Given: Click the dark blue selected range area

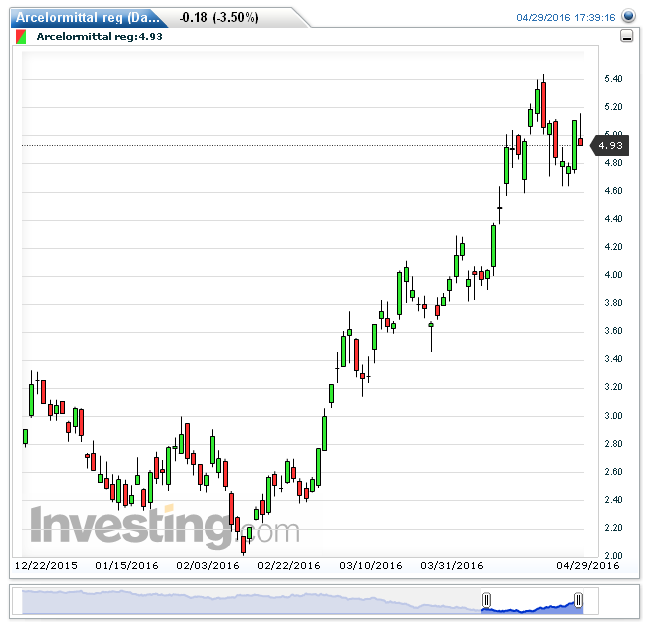Looking at the screenshot, I should pos(532,608).
